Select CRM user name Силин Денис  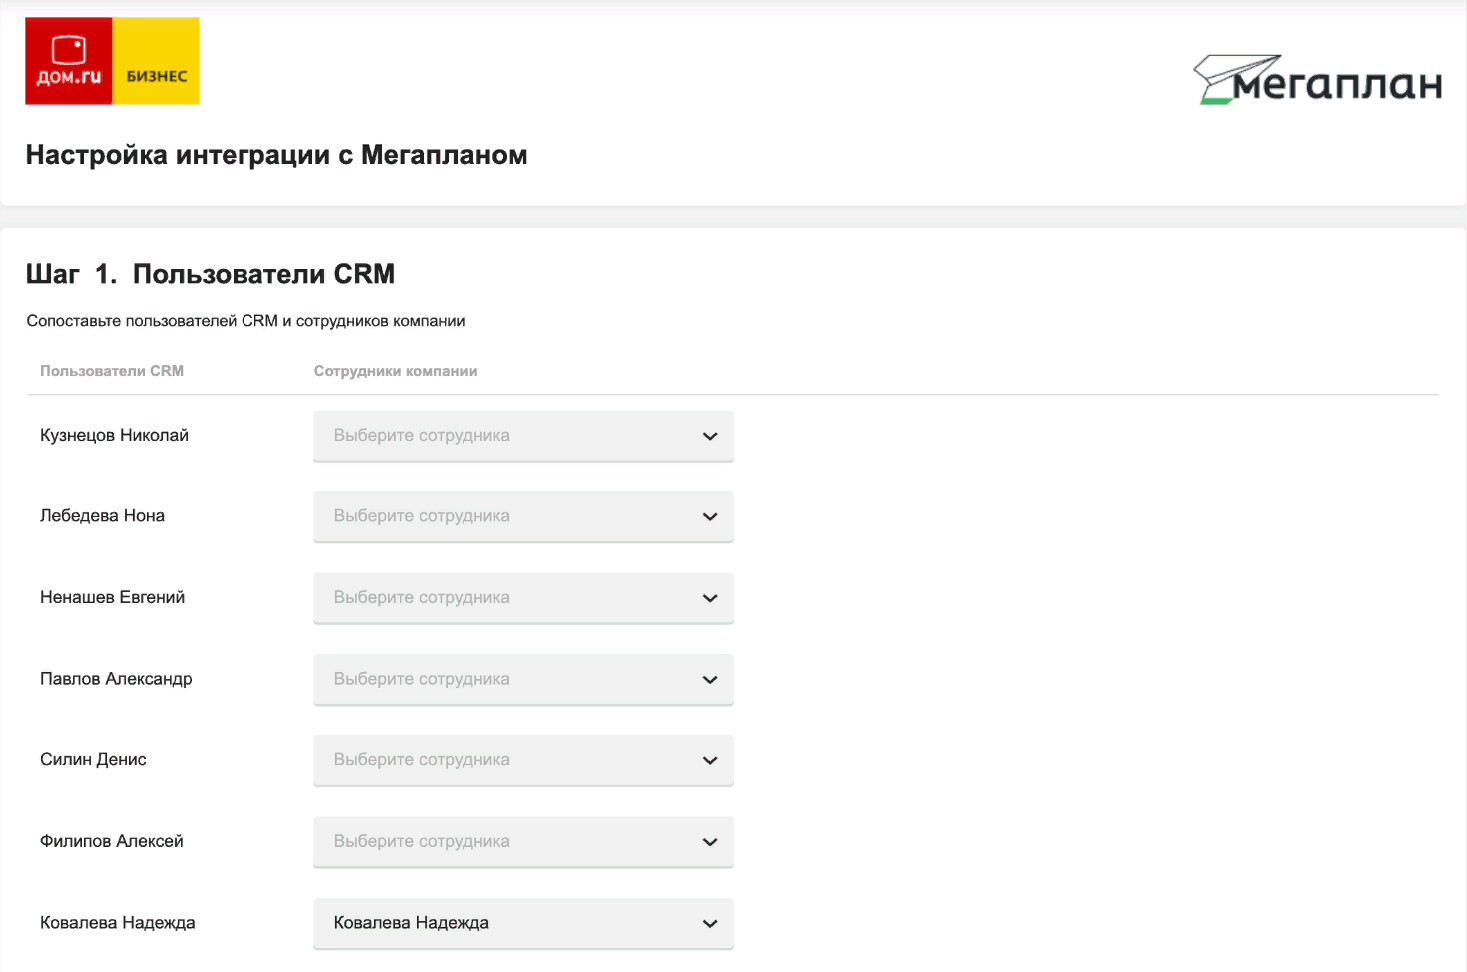[x=93, y=760]
